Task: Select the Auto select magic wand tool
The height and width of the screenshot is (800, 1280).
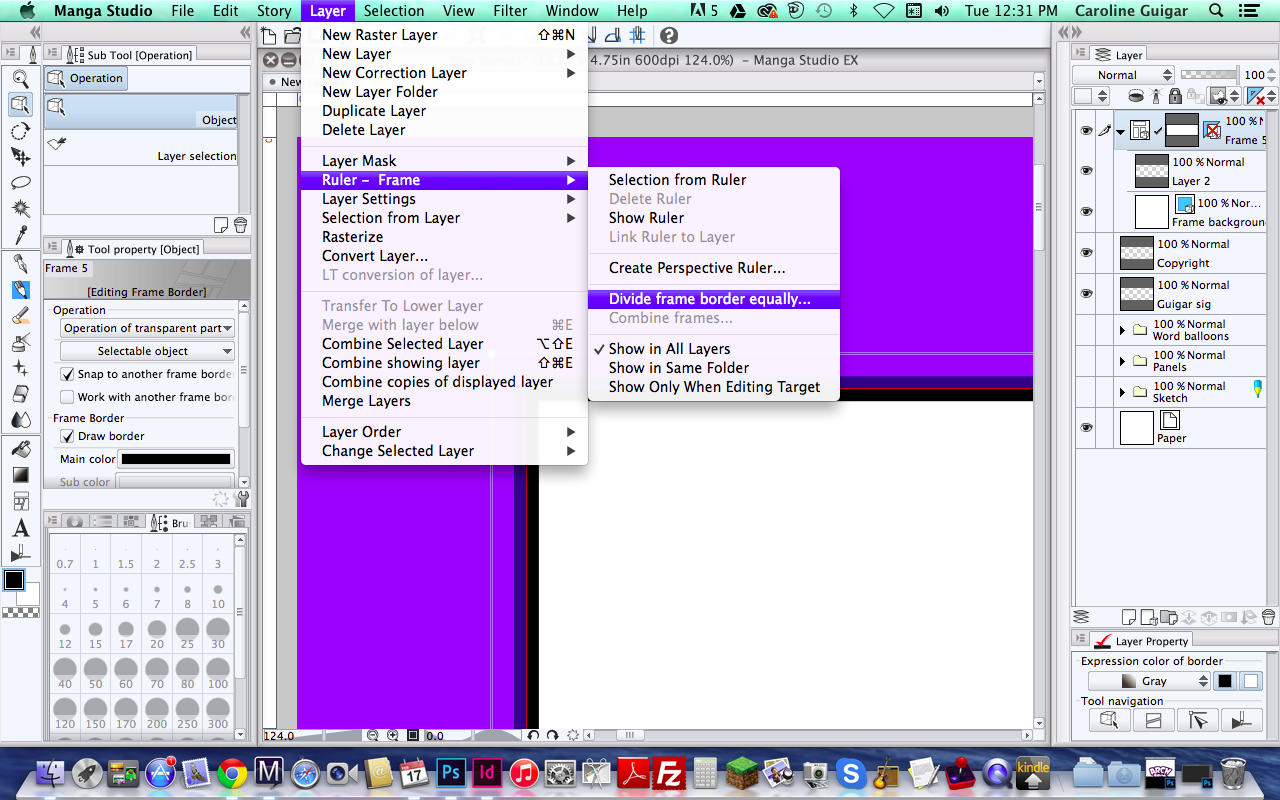Action: (20, 209)
